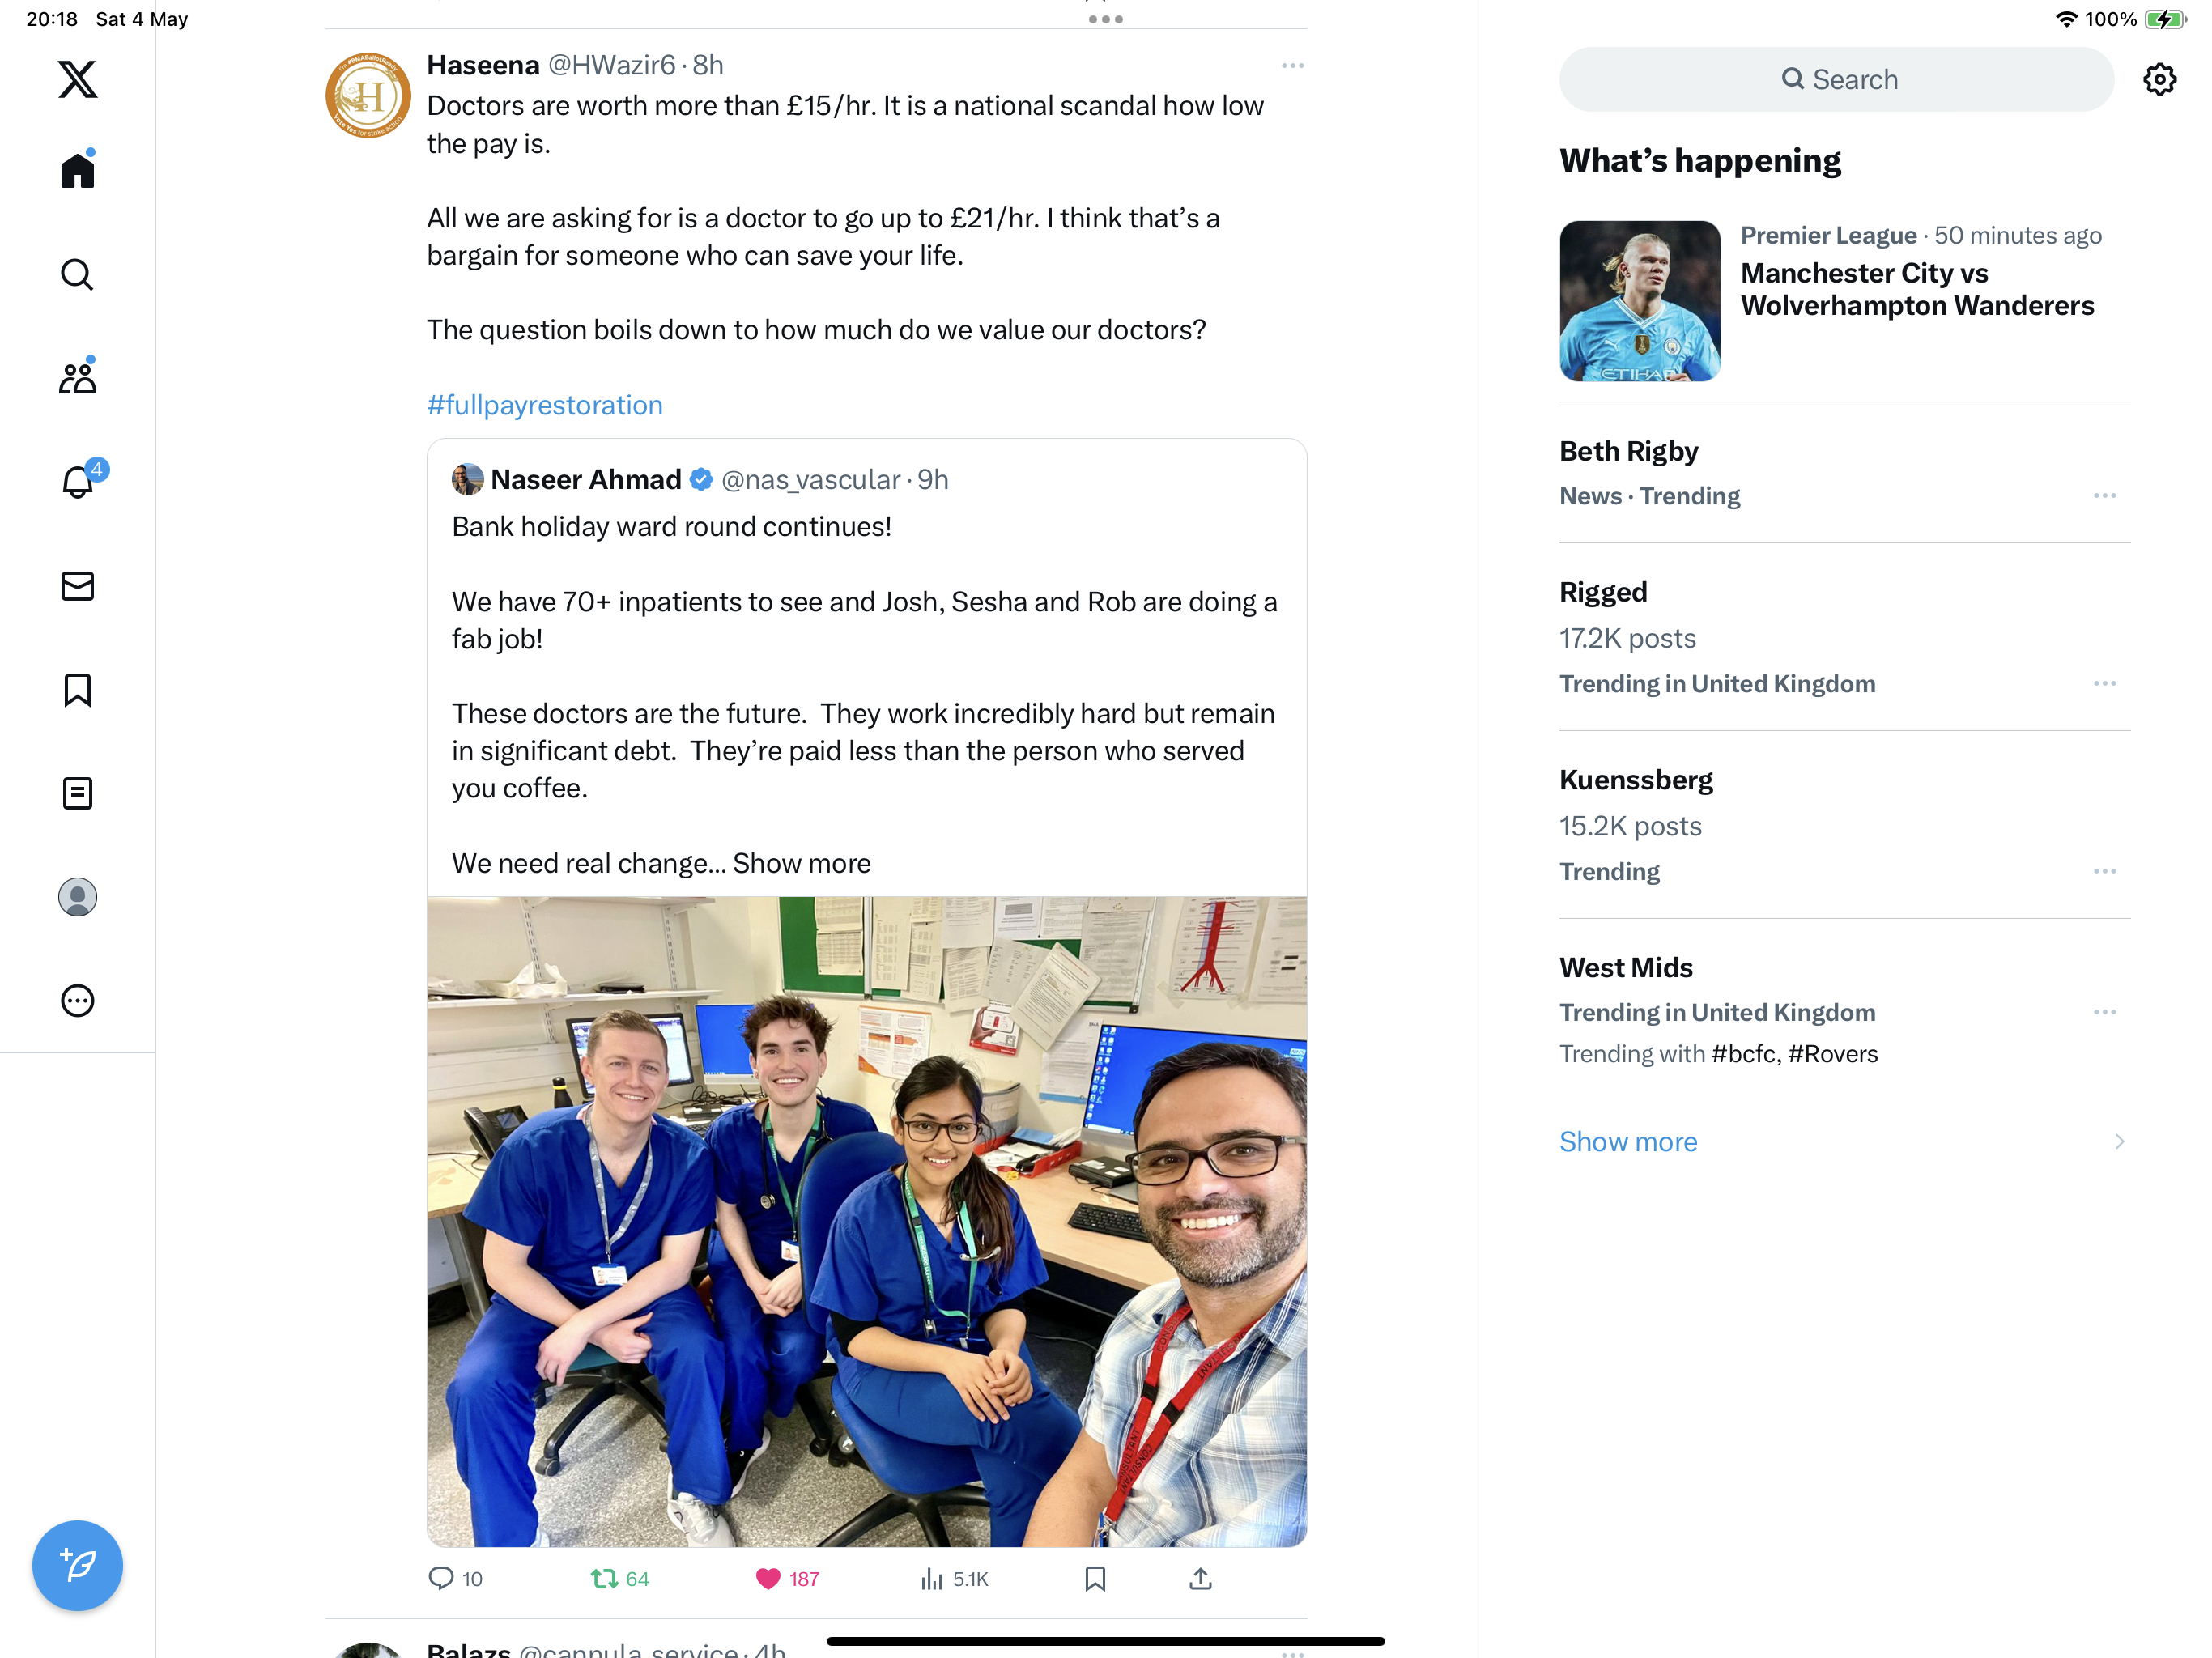Click the compose post floating button

click(x=77, y=1565)
